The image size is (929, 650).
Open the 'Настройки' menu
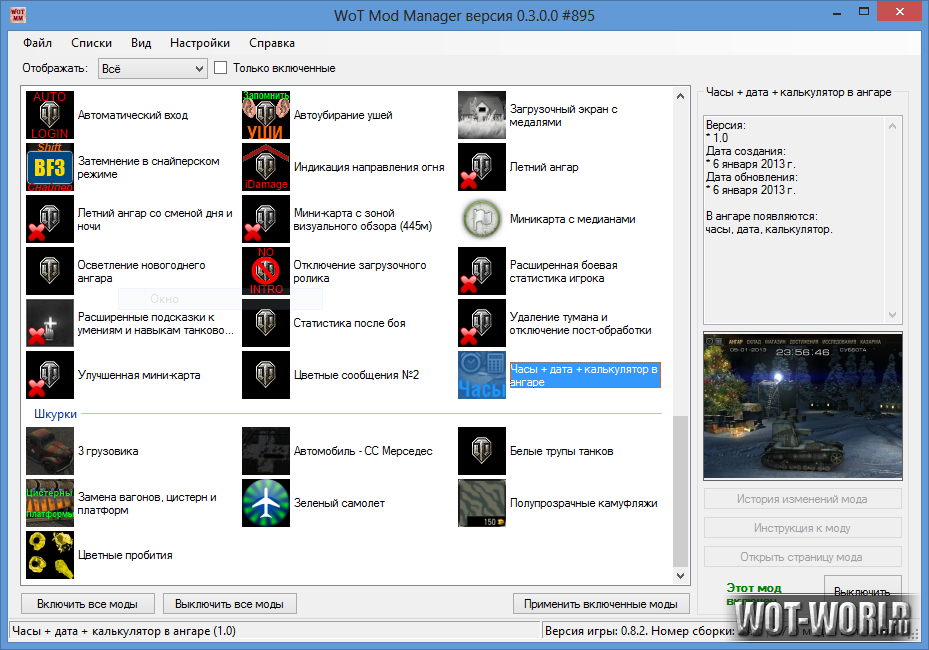200,43
